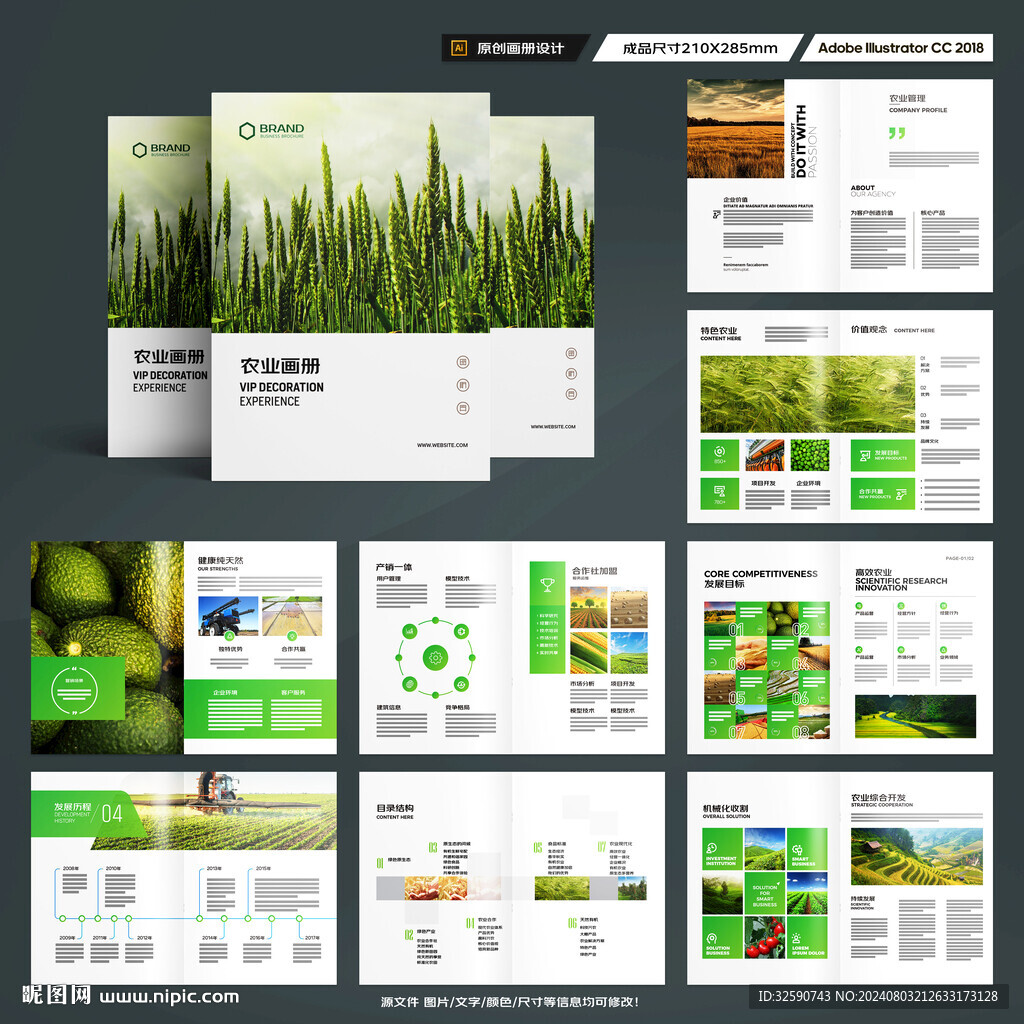The height and width of the screenshot is (1024, 1024).
Task: Click the WWW.WEBSITE.COM link on the front cover
Action: click(442, 445)
